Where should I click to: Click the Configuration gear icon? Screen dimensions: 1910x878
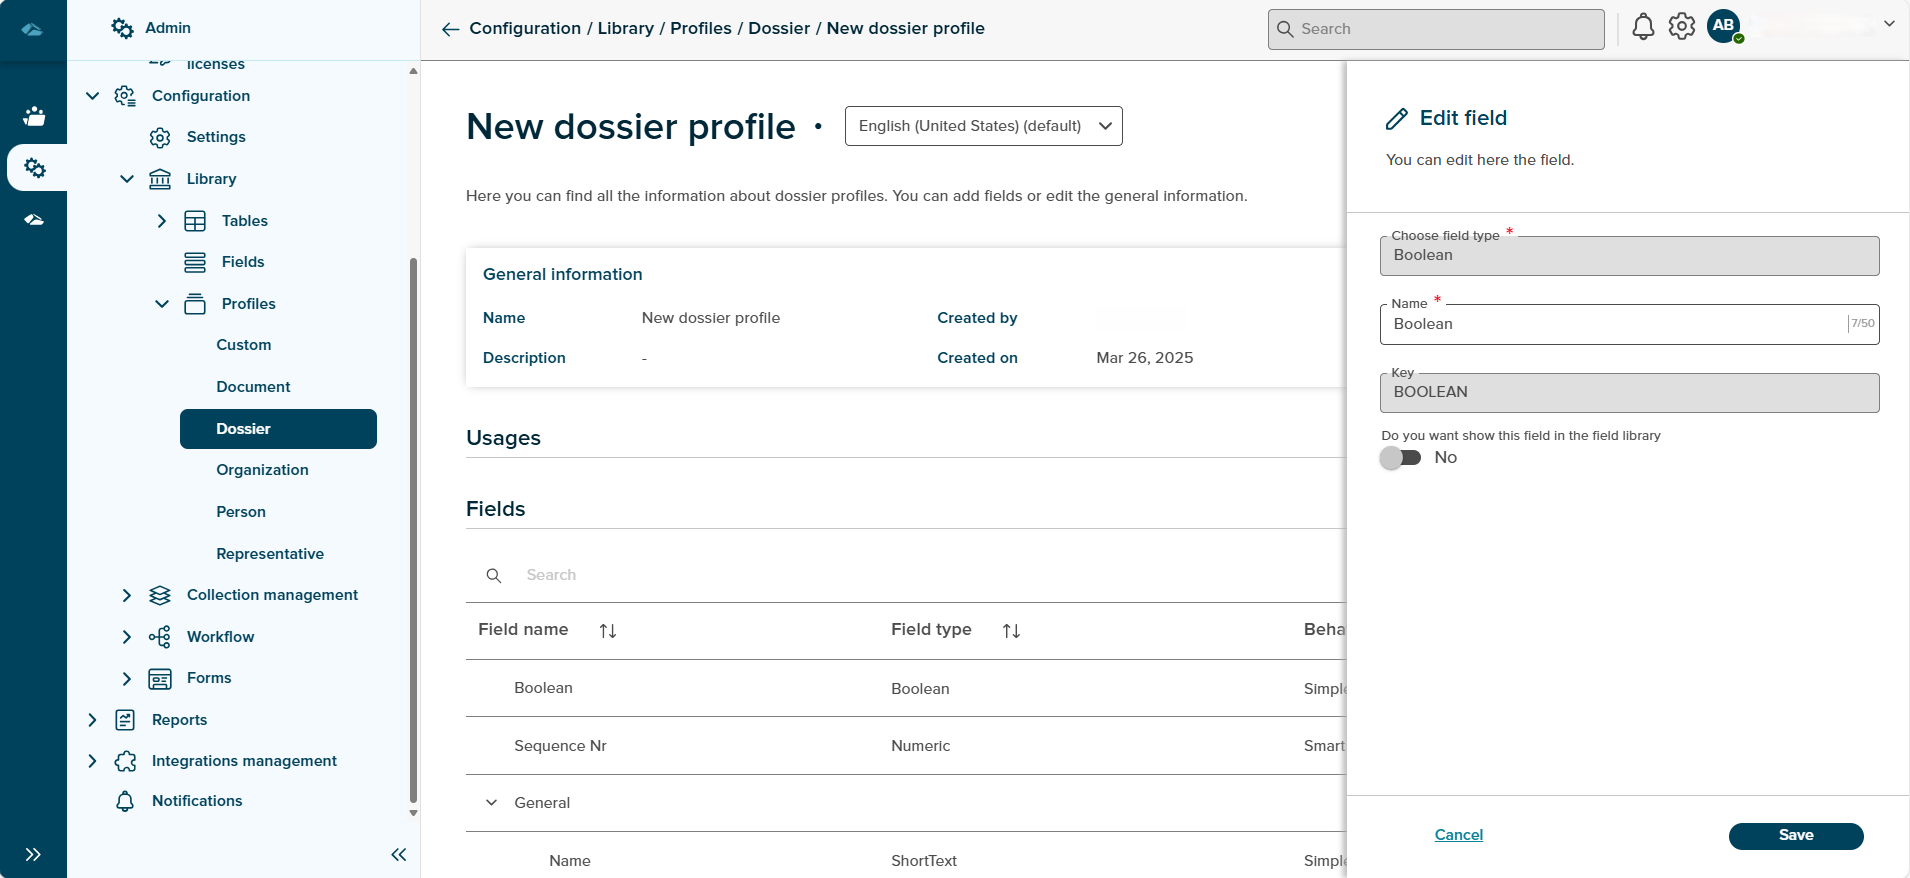(x=125, y=96)
